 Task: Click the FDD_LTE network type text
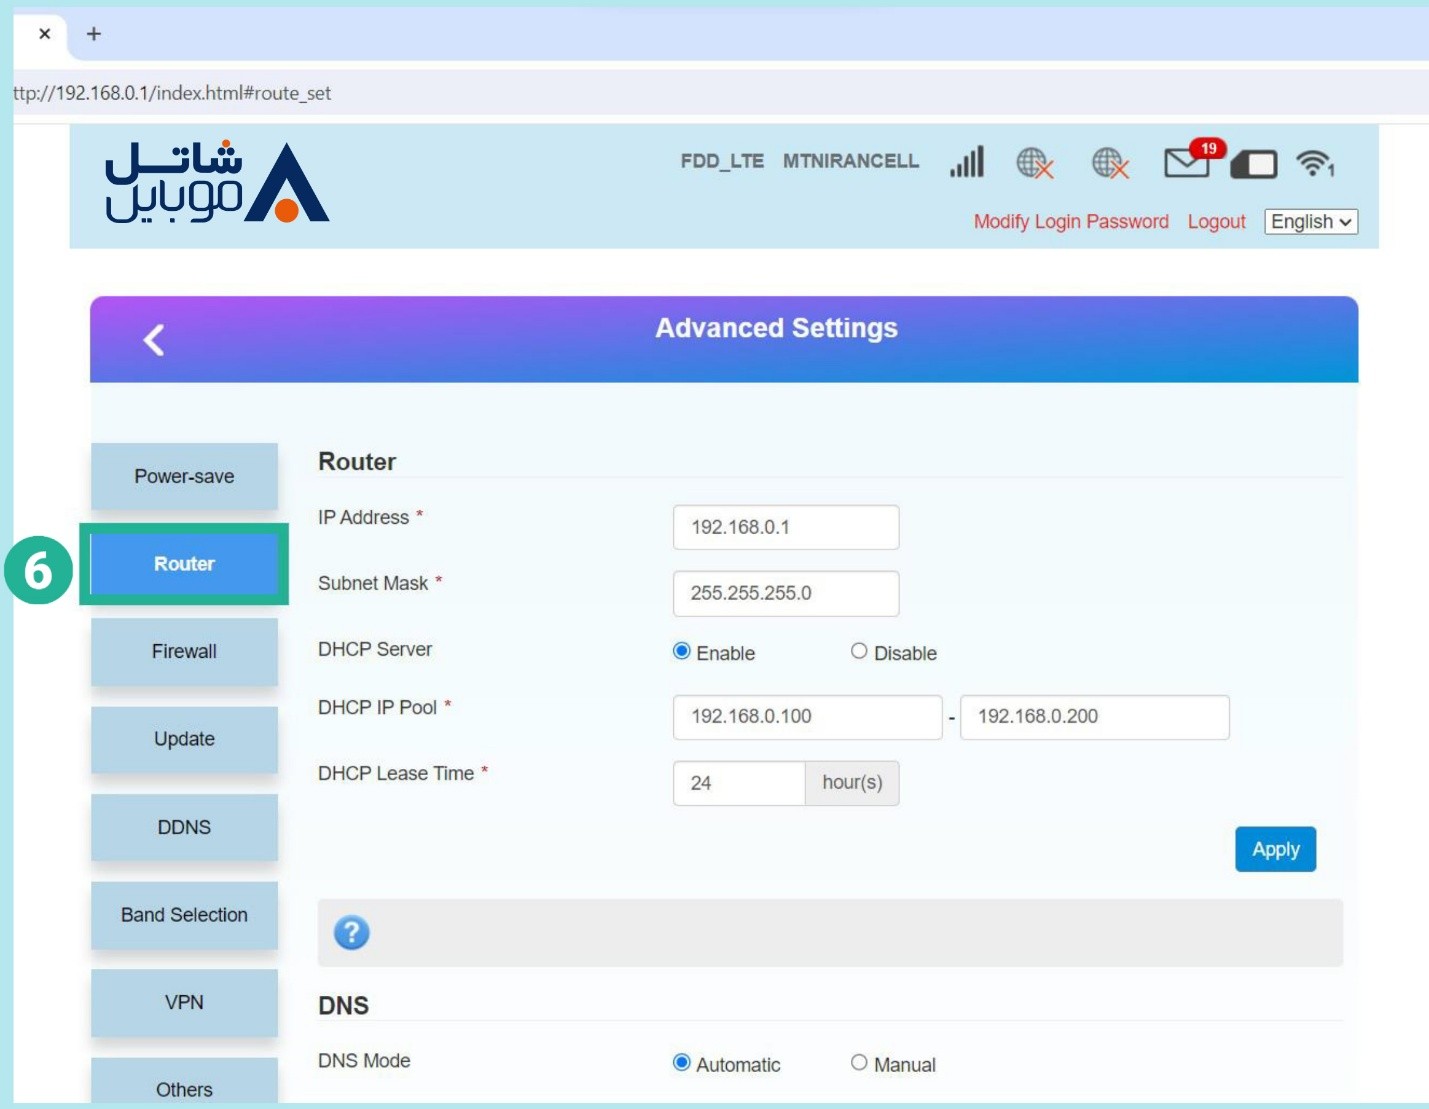click(722, 161)
